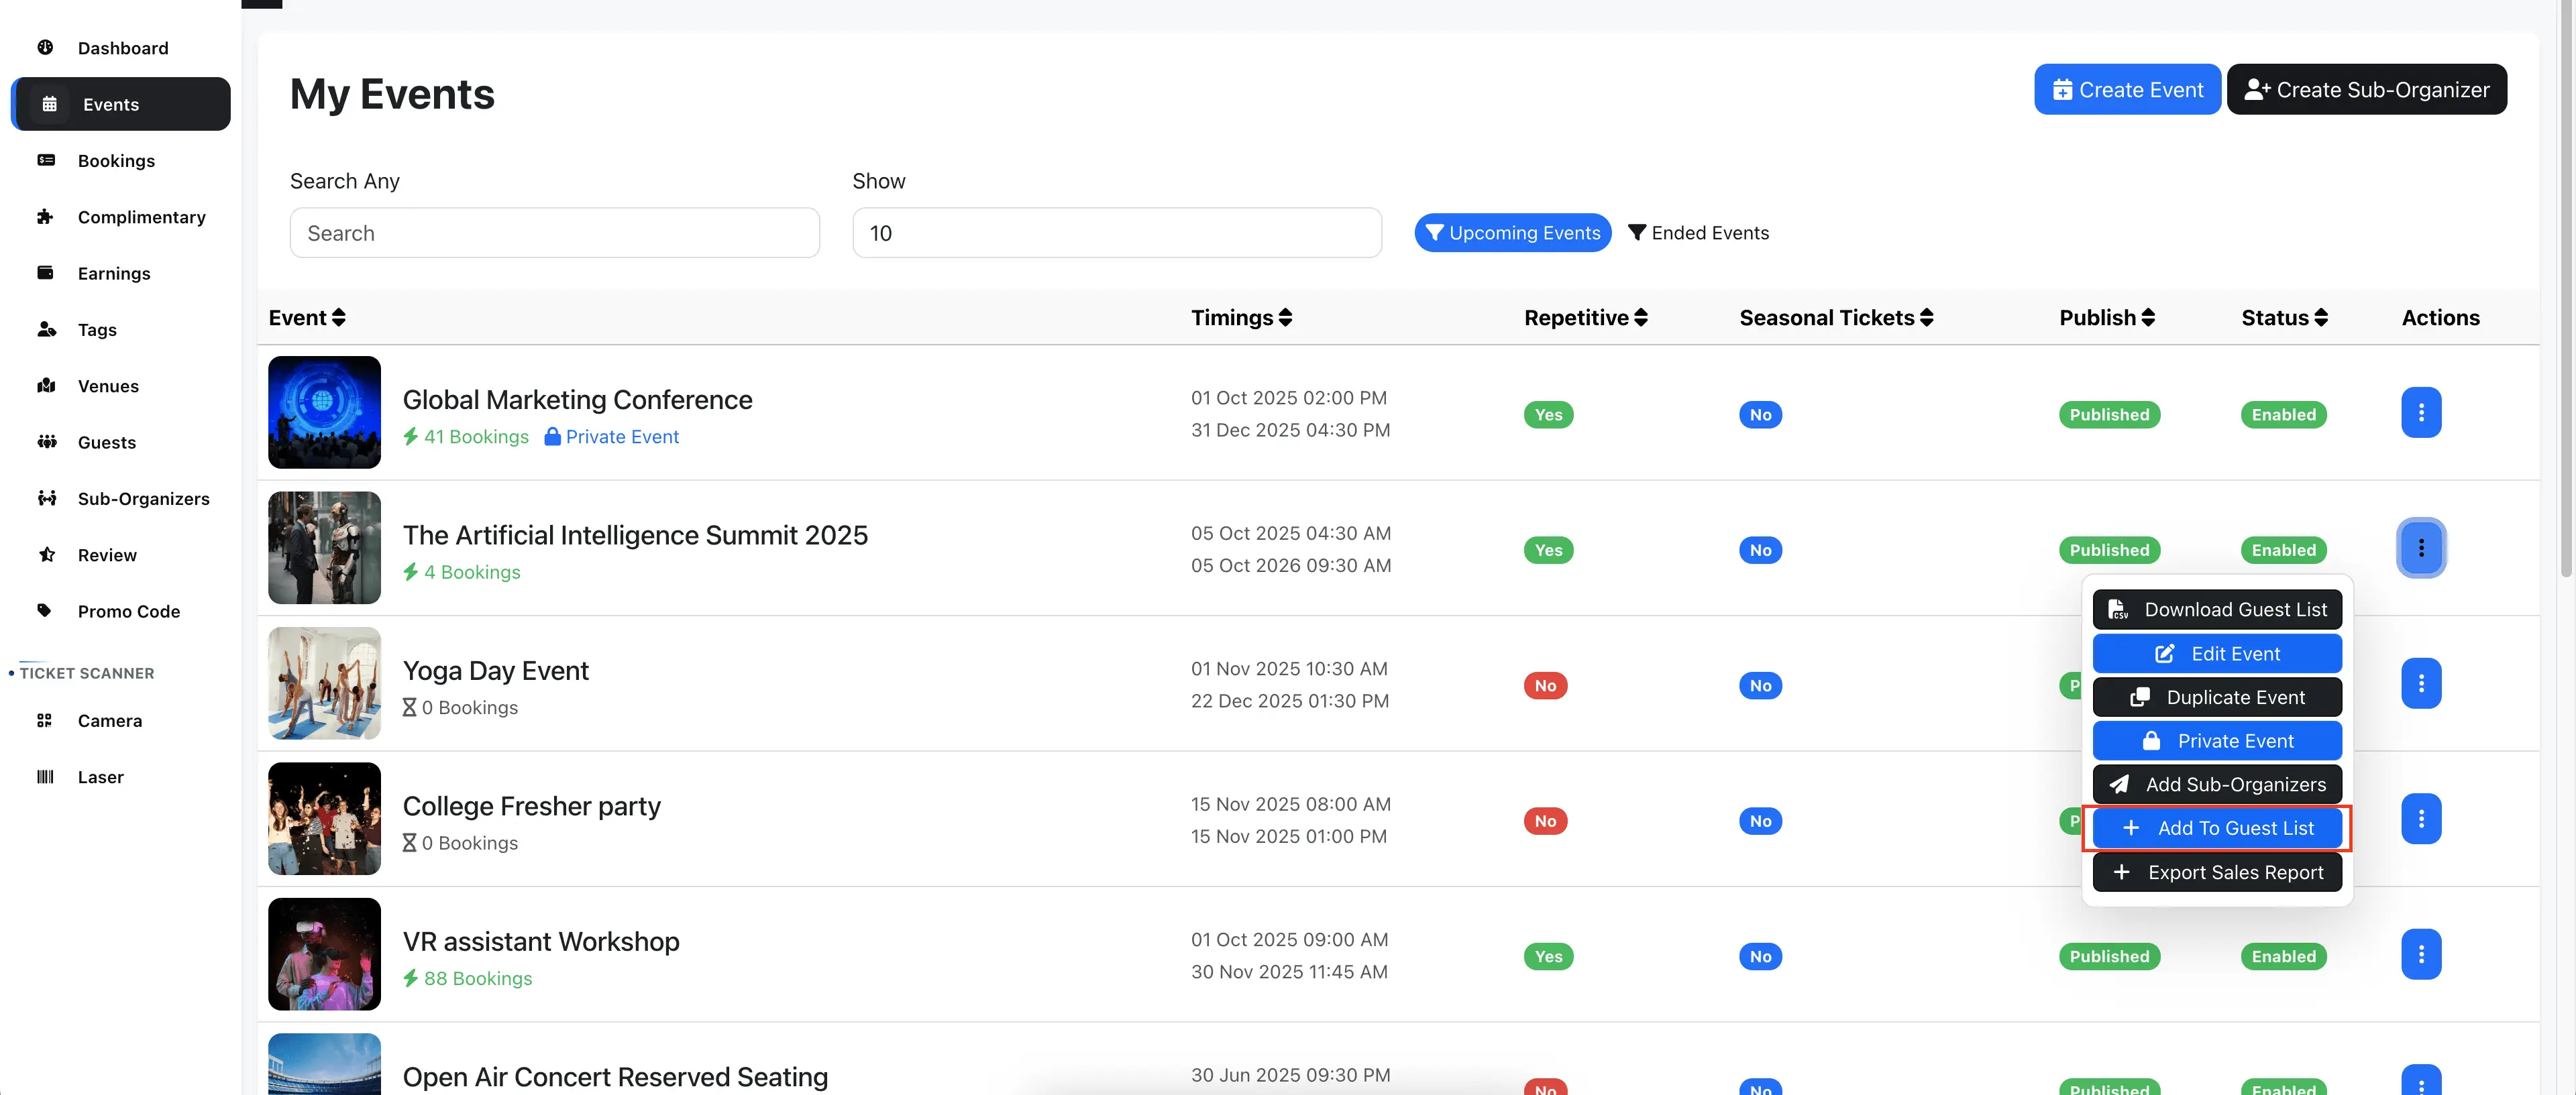2576x1095 pixels.
Task: Select the Bookings sidebar icon
Action: pos(47,160)
